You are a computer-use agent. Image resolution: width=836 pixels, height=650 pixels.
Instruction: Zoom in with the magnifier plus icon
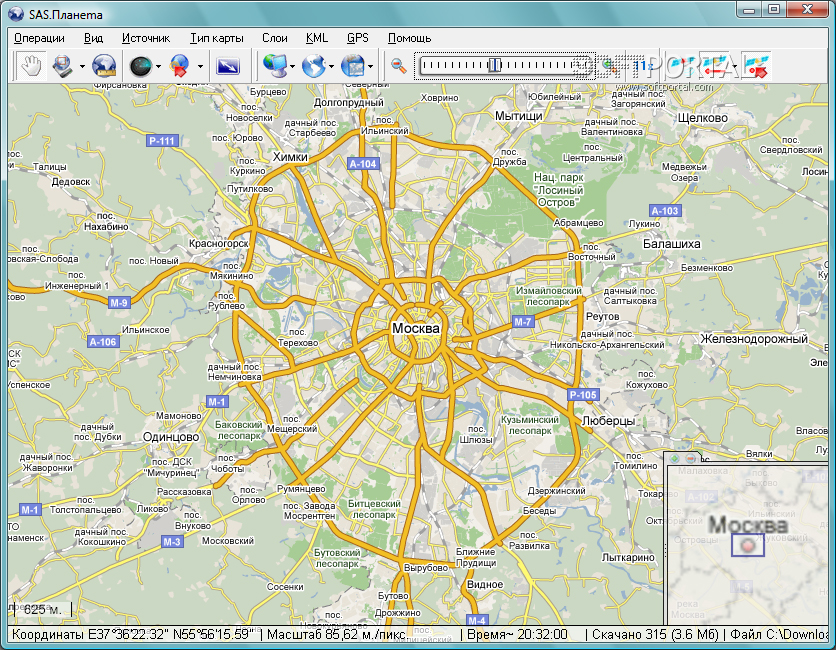[609, 66]
